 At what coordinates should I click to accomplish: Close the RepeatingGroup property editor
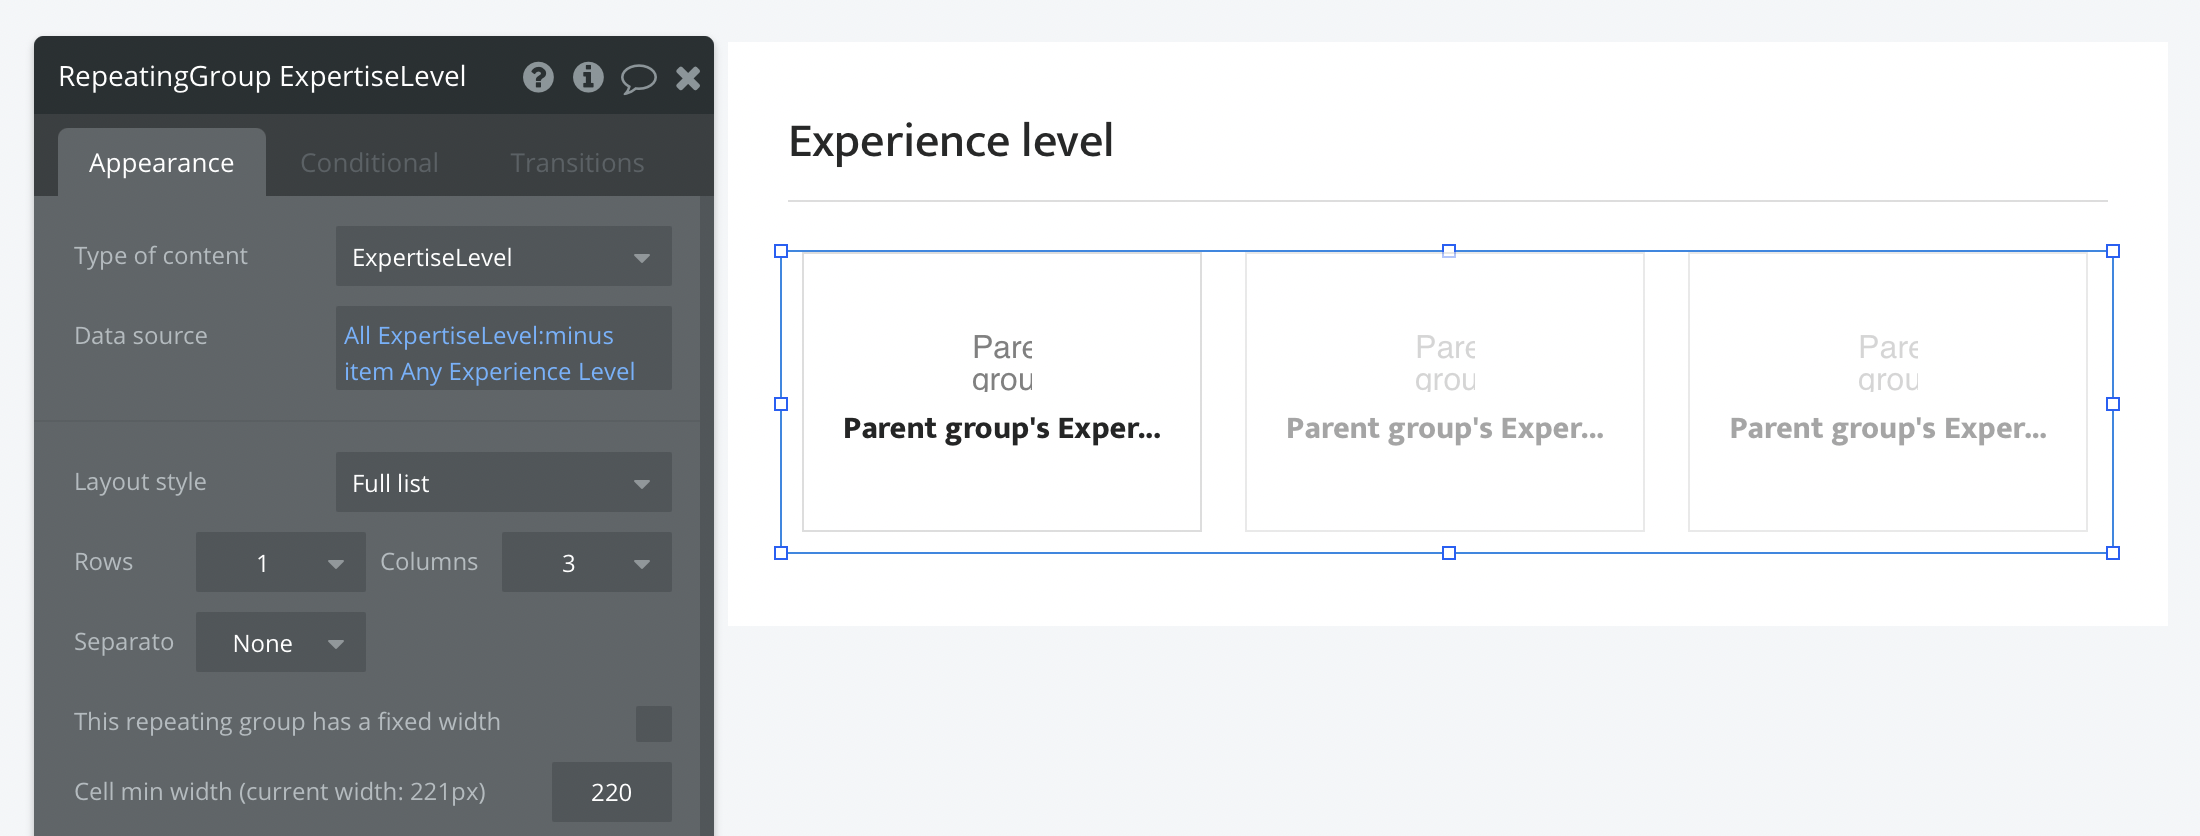pyautogui.click(x=688, y=78)
